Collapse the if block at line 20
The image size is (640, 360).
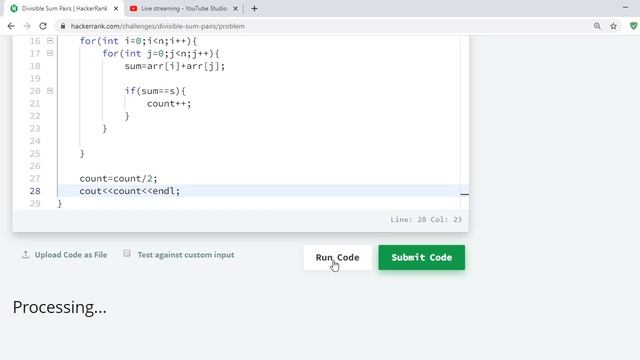(50, 91)
